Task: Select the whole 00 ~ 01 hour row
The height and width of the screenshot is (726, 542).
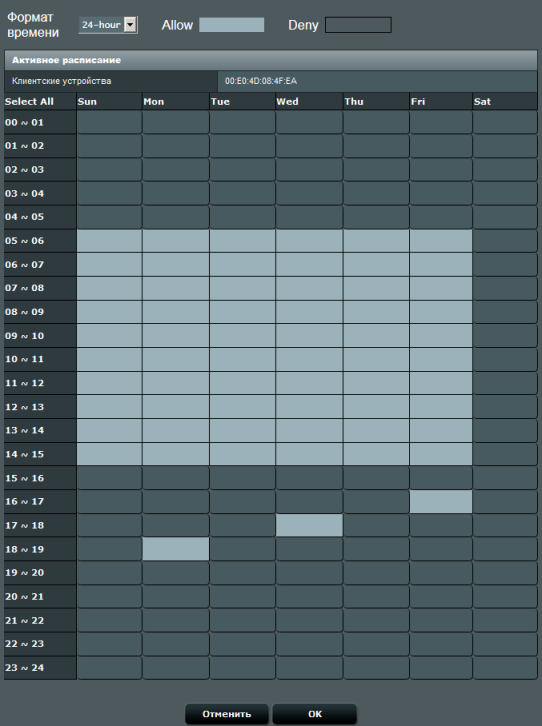Action: (40, 122)
